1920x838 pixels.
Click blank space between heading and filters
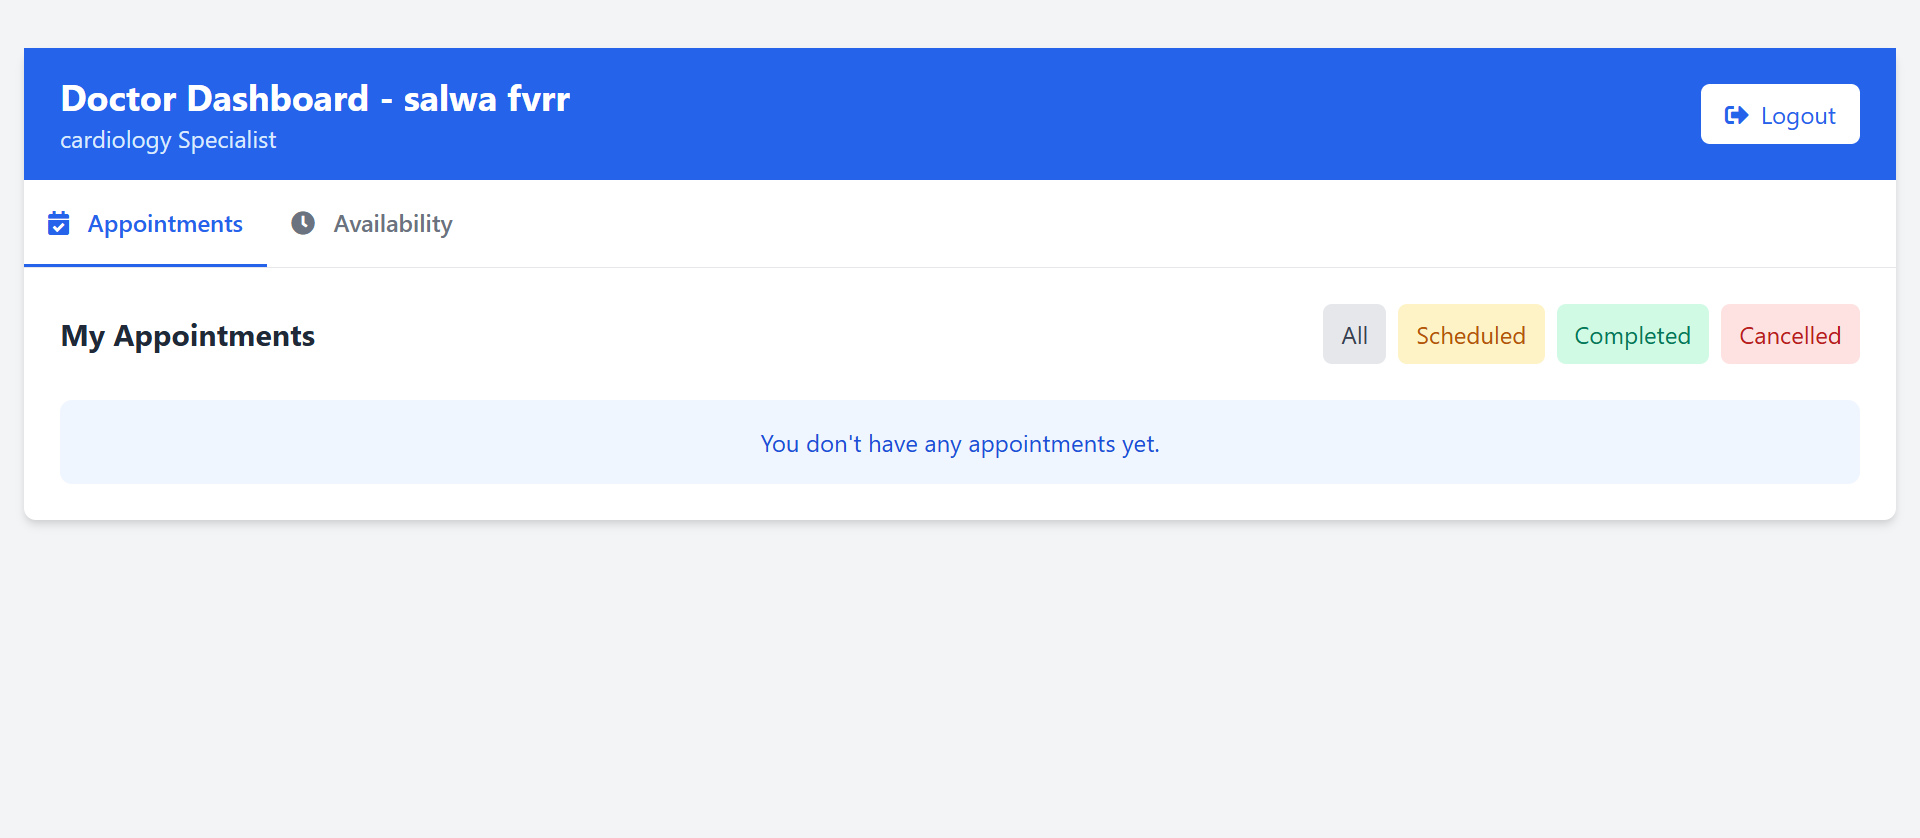tap(800, 335)
